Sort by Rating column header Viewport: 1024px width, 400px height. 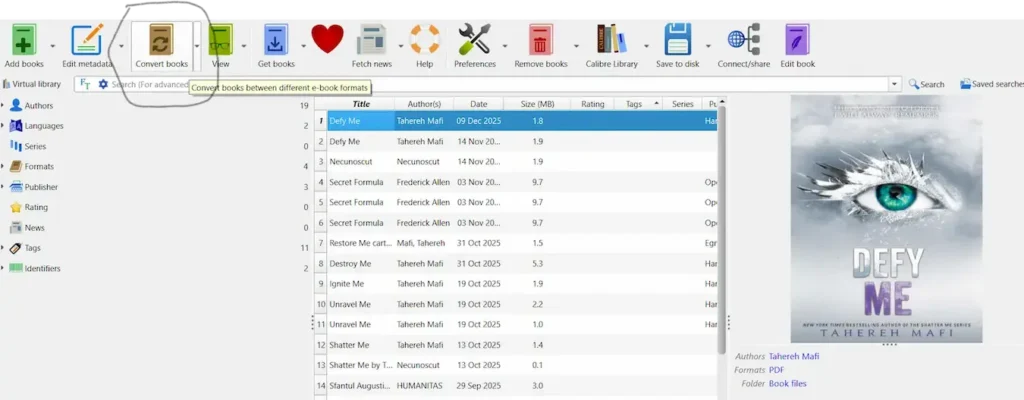592,104
